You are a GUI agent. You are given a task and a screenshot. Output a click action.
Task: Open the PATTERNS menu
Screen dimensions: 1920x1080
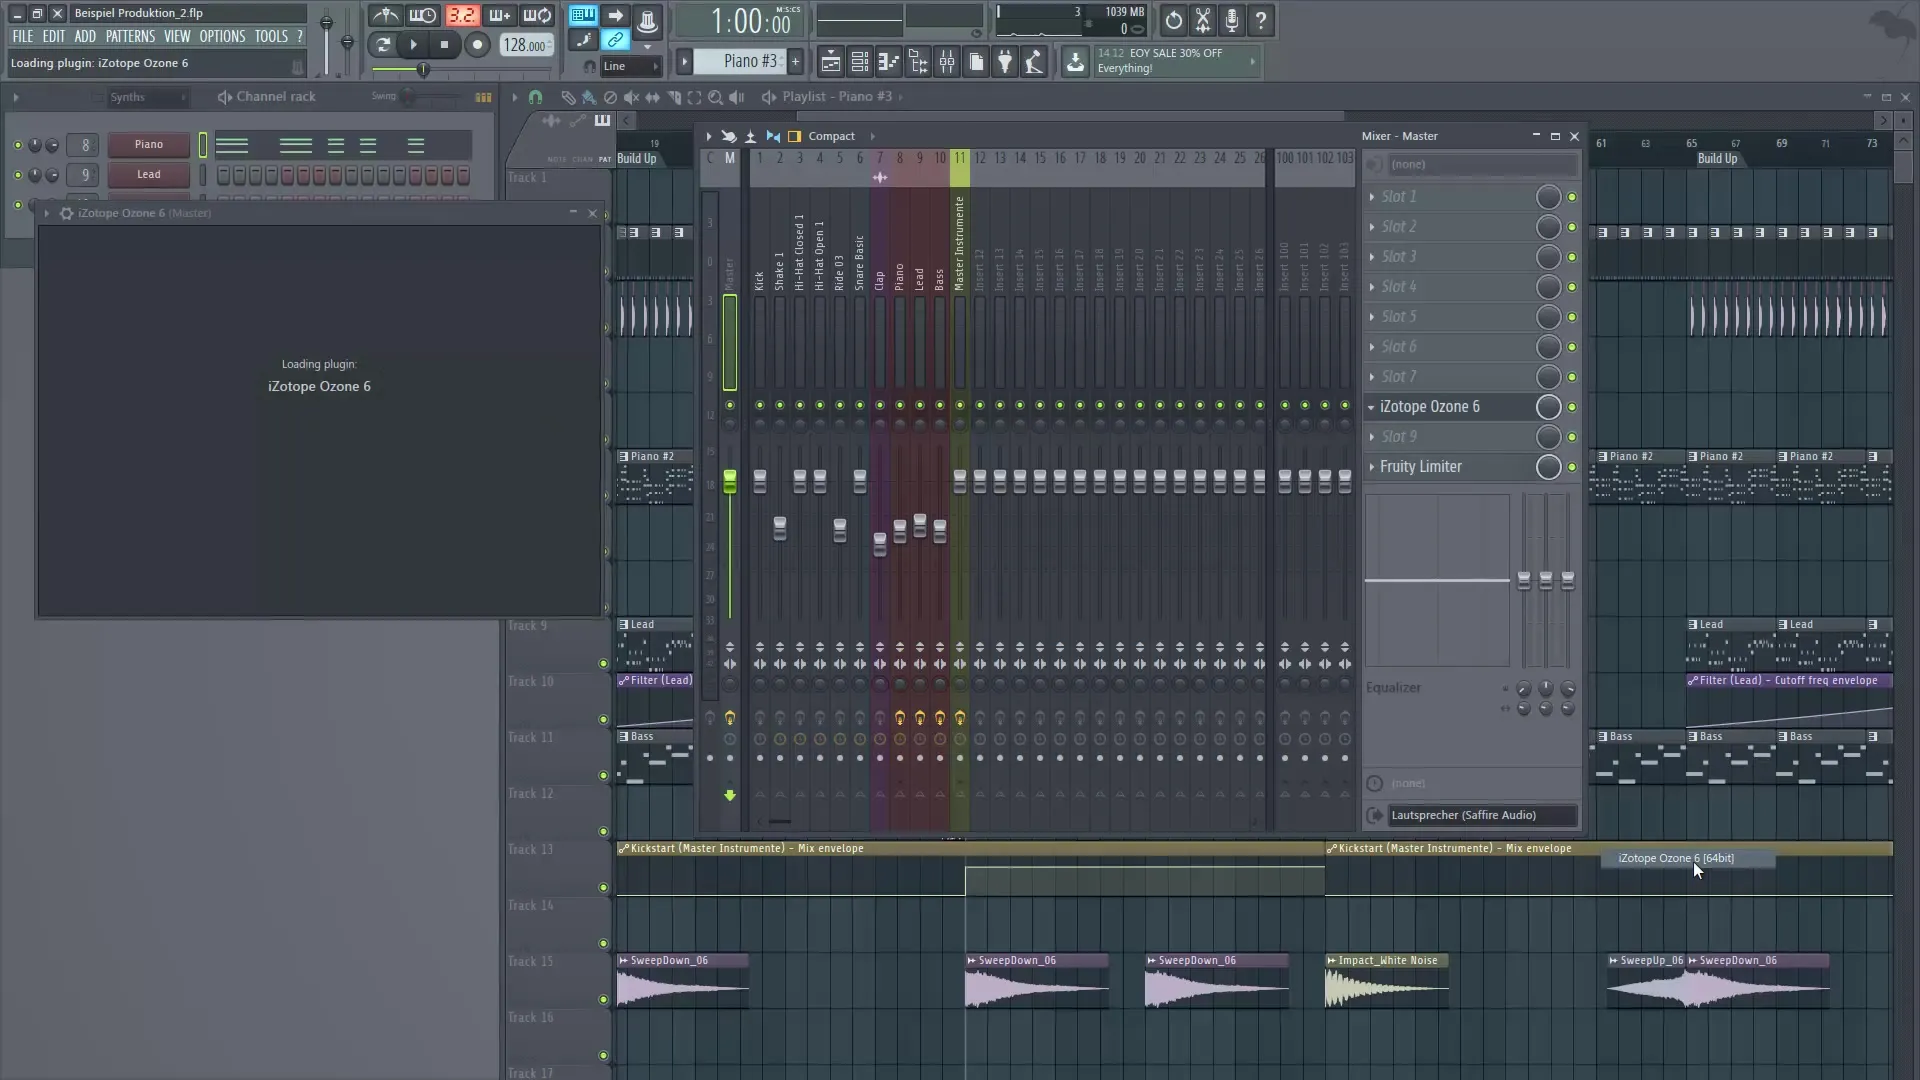[130, 36]
